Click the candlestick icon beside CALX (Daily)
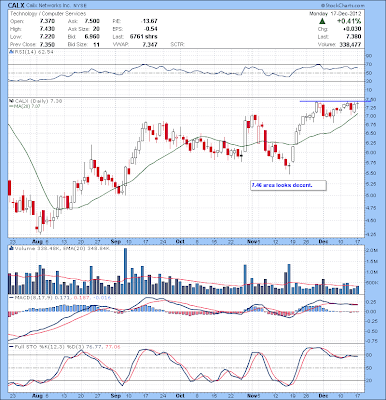This screenshot has height=400, width=386. [11, 101]
